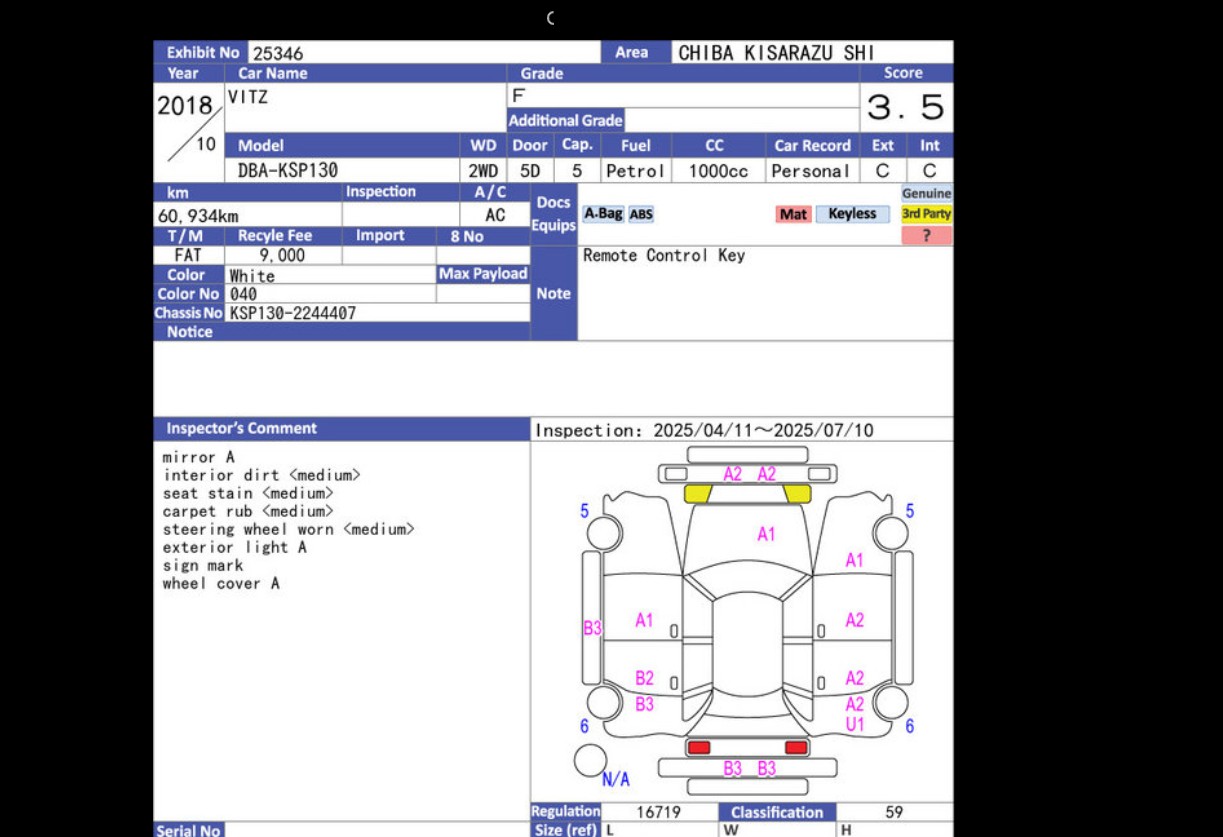1223x837 pixels.
Task: Click the comment 'carpet rub <medium>'
Action: coord(248,511)
